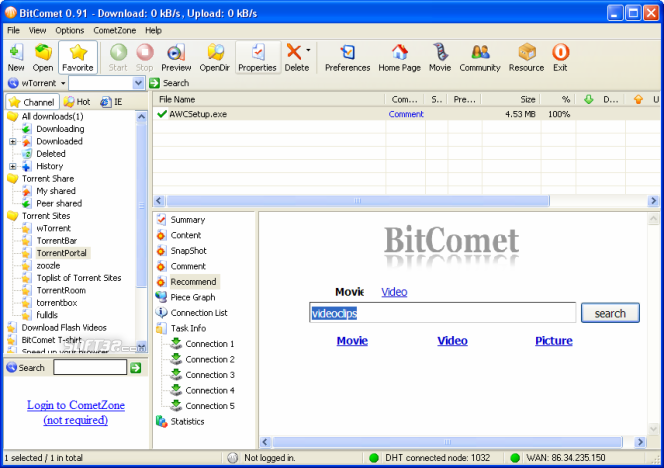This screenshot has width=664, height=468.
Task: Sort by the File Name column header
Action: (x=269, y=100)
